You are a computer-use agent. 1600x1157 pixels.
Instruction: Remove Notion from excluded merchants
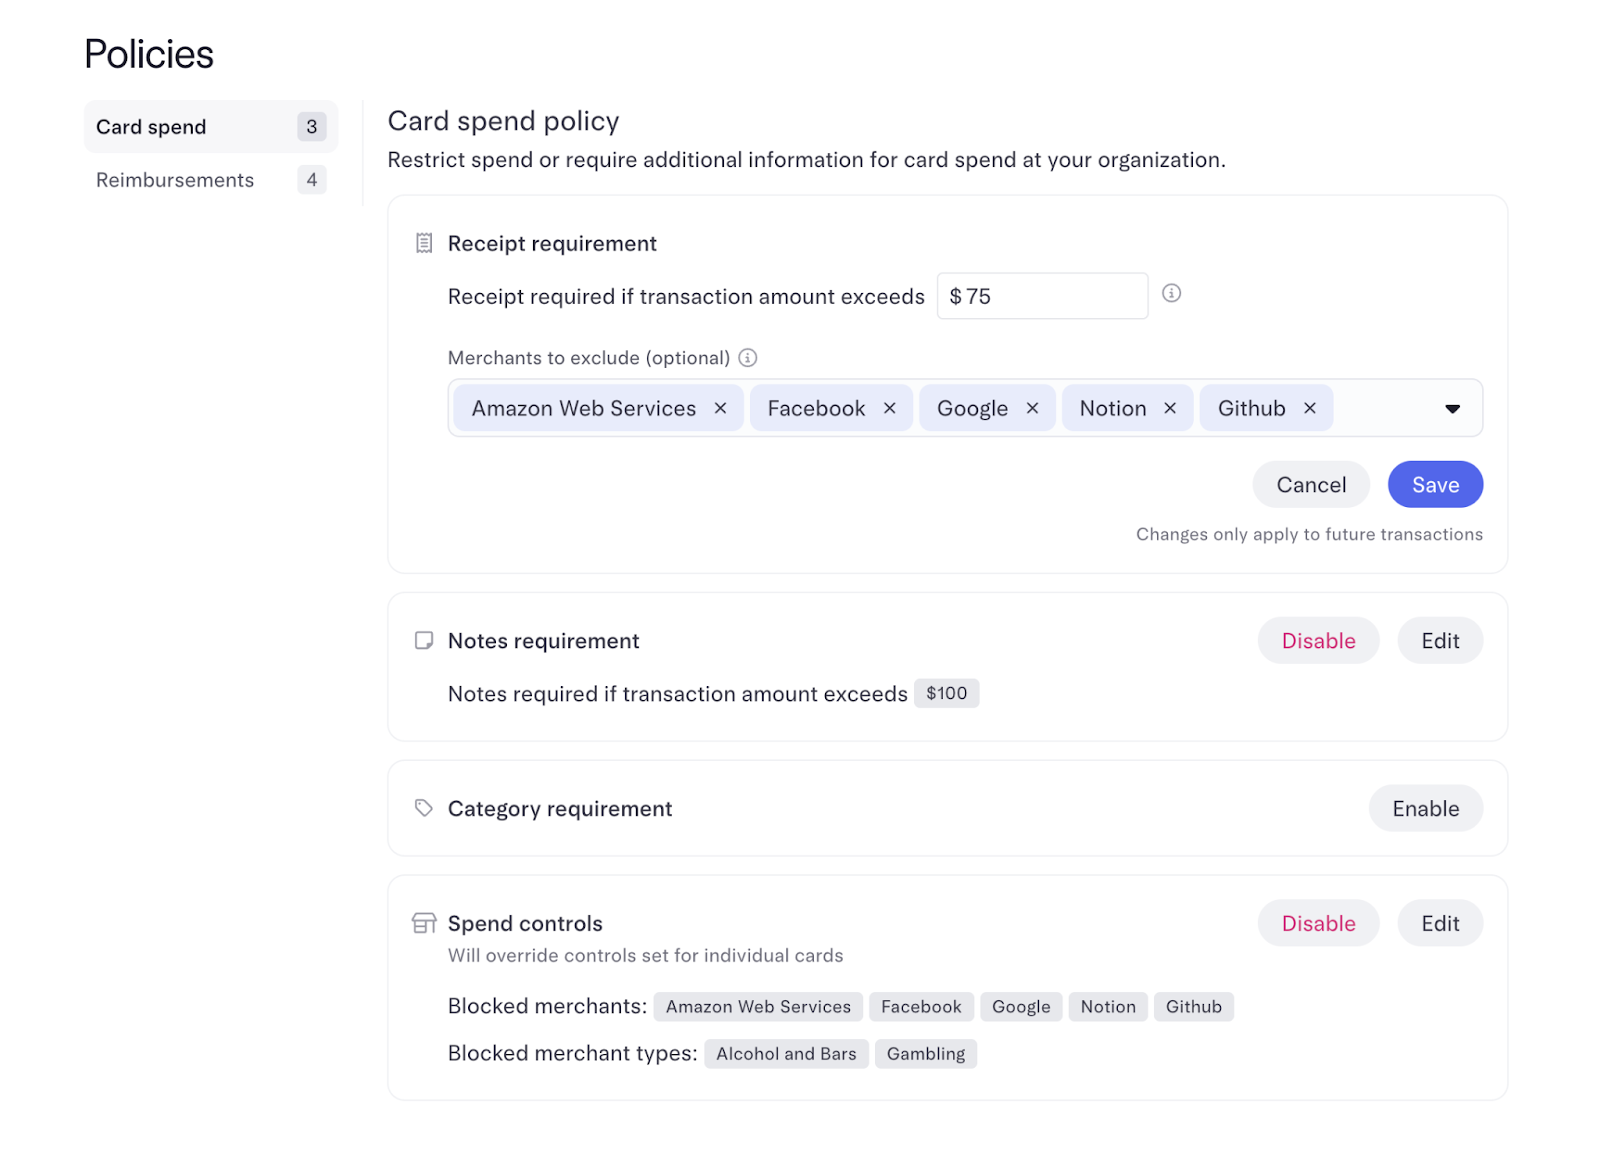pyautogui.click(x=1170, y=408)
